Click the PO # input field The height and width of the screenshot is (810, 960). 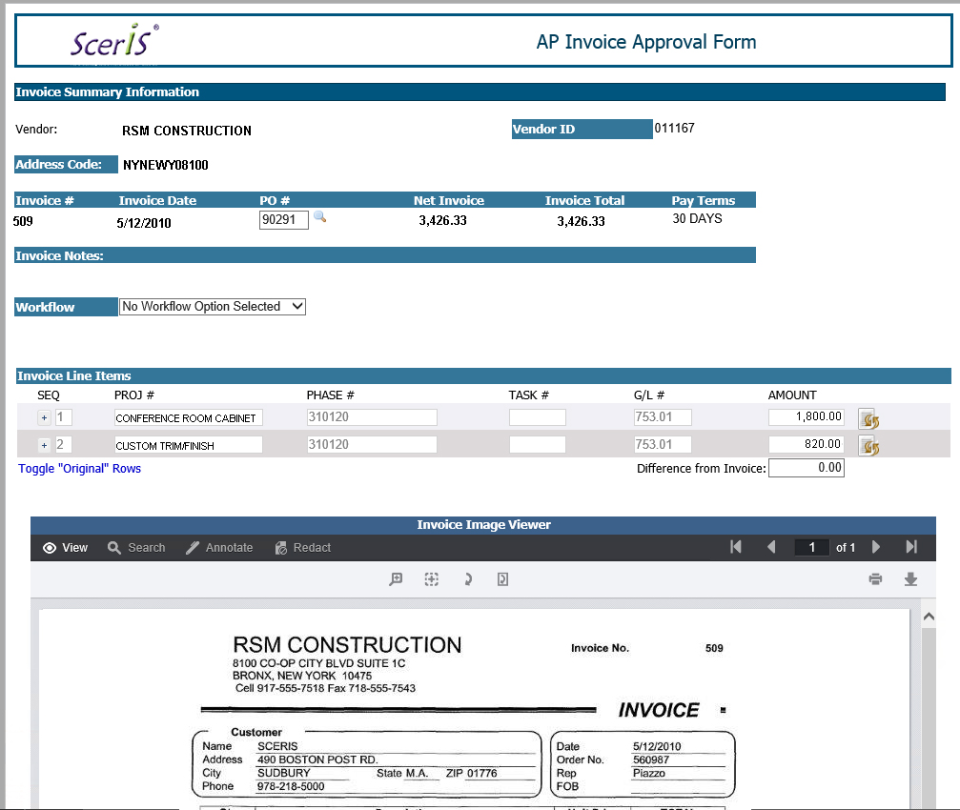tap(283, 220)
